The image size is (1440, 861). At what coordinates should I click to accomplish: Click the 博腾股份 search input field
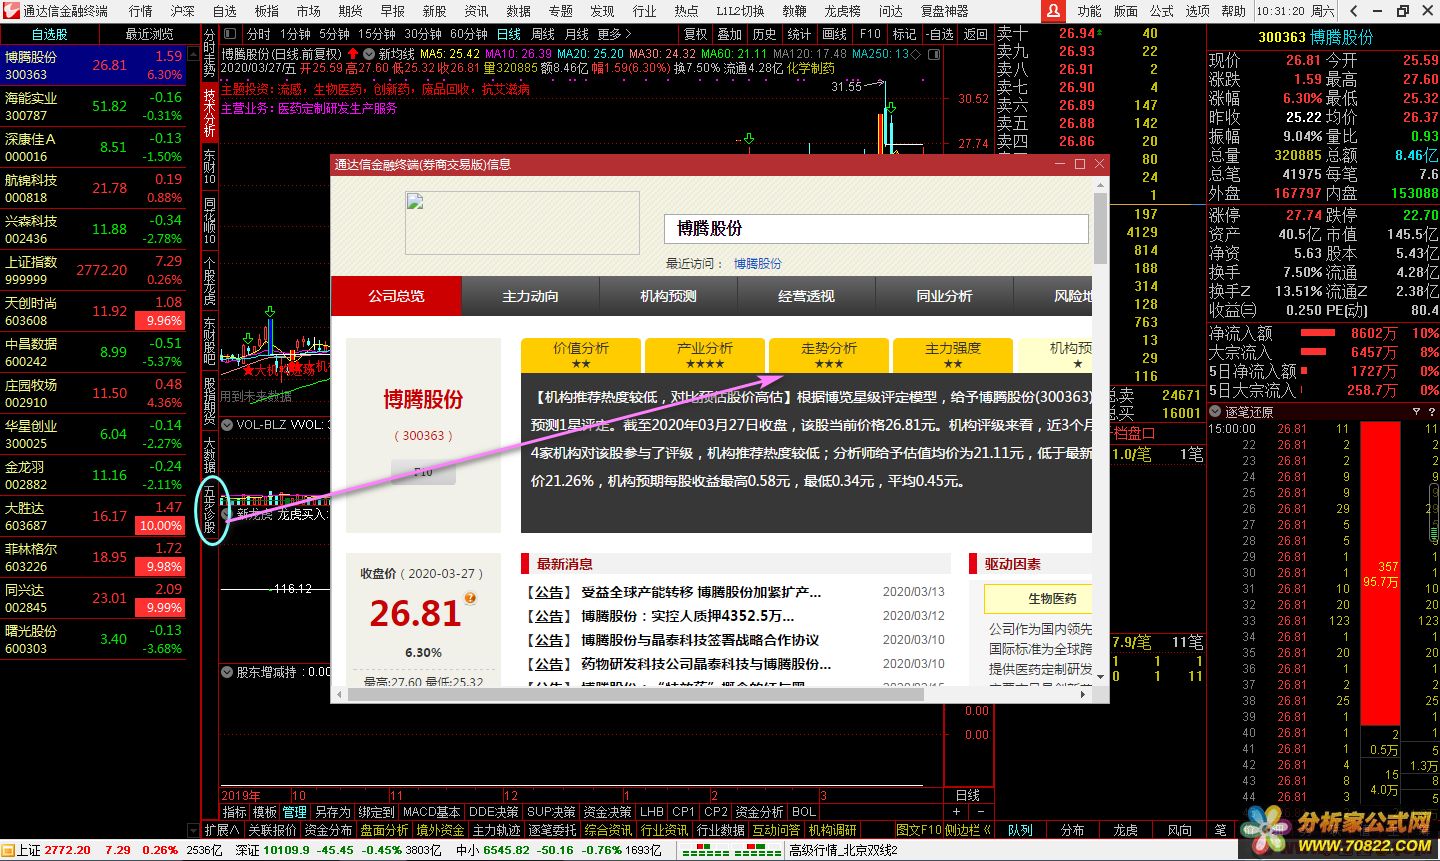876,228
